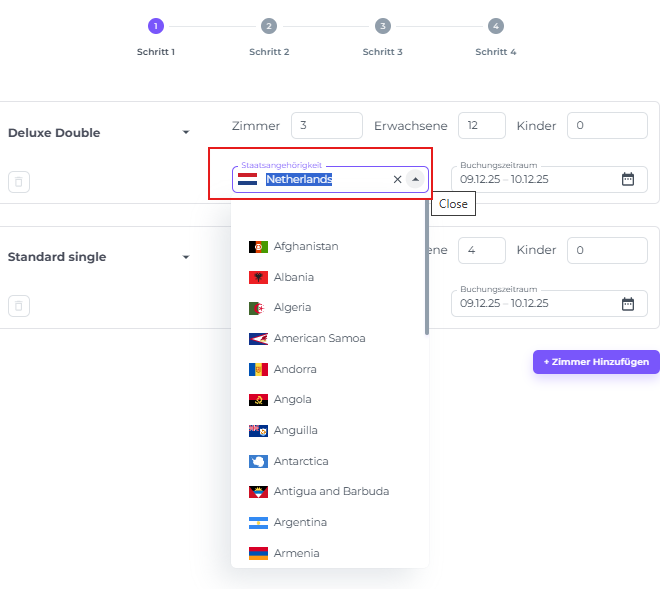Jump to Schritt 3 step

[382, 27]
